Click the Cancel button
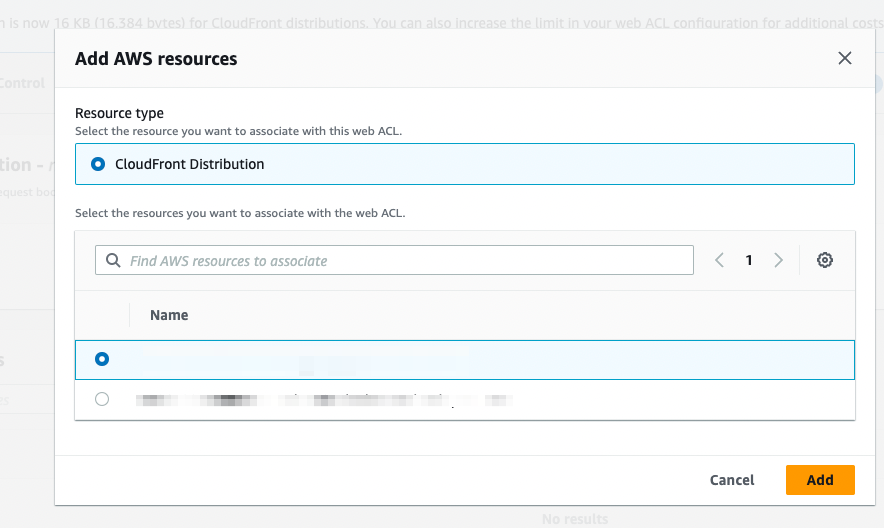This screenshot has height=528, width=884. (x=732, y=480)
